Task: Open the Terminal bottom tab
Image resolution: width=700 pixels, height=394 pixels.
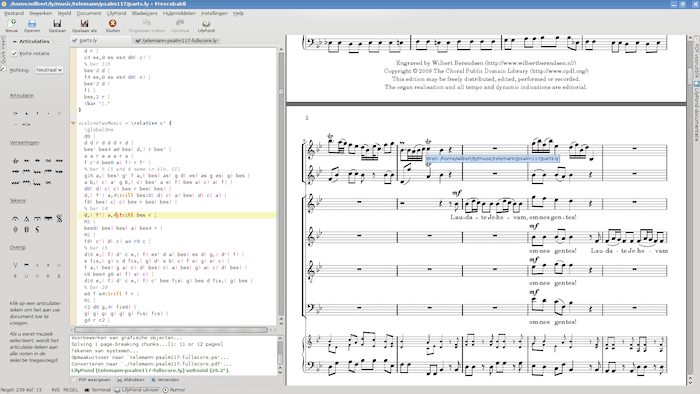Action: point(98,390)
